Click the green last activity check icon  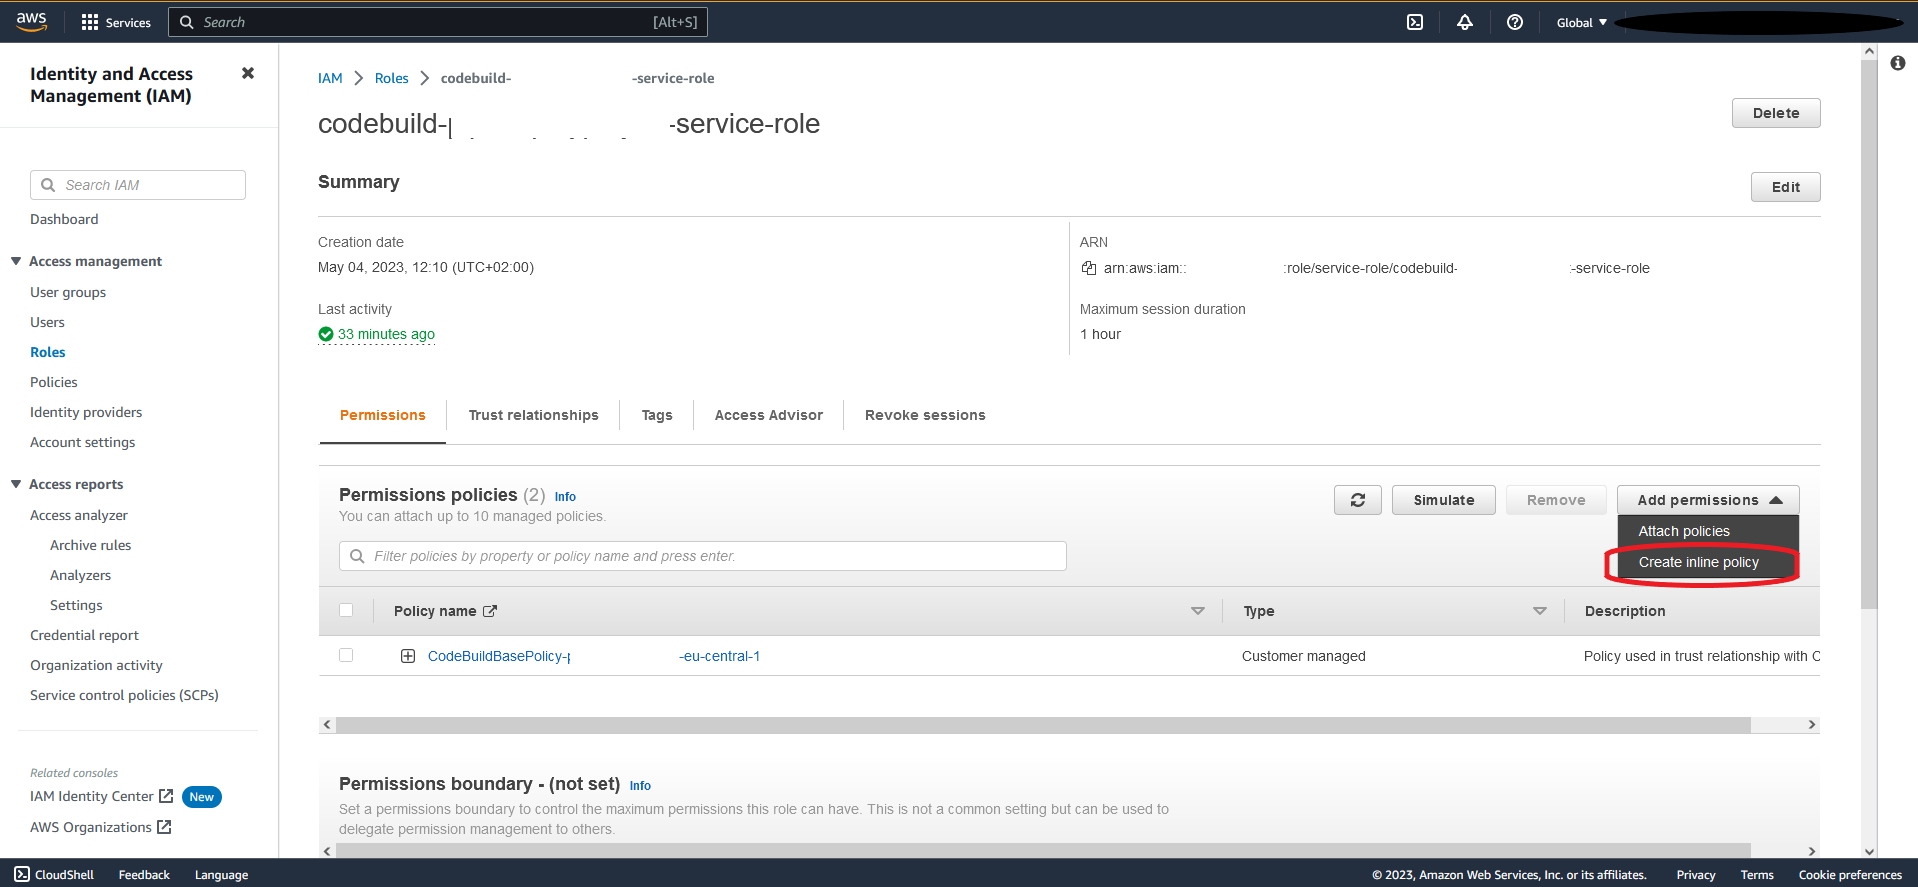click(326, 334)
